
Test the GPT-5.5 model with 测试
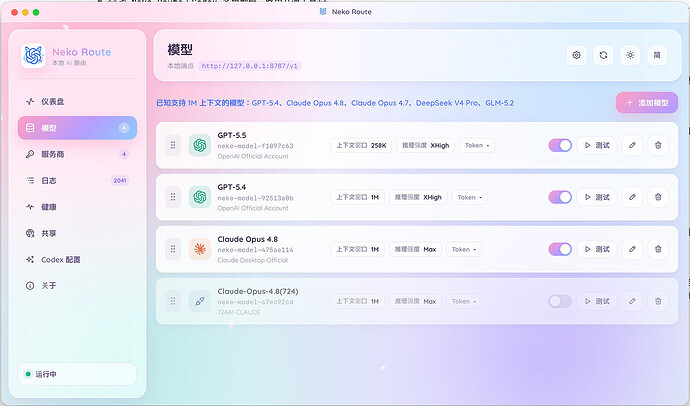point(597,145)
